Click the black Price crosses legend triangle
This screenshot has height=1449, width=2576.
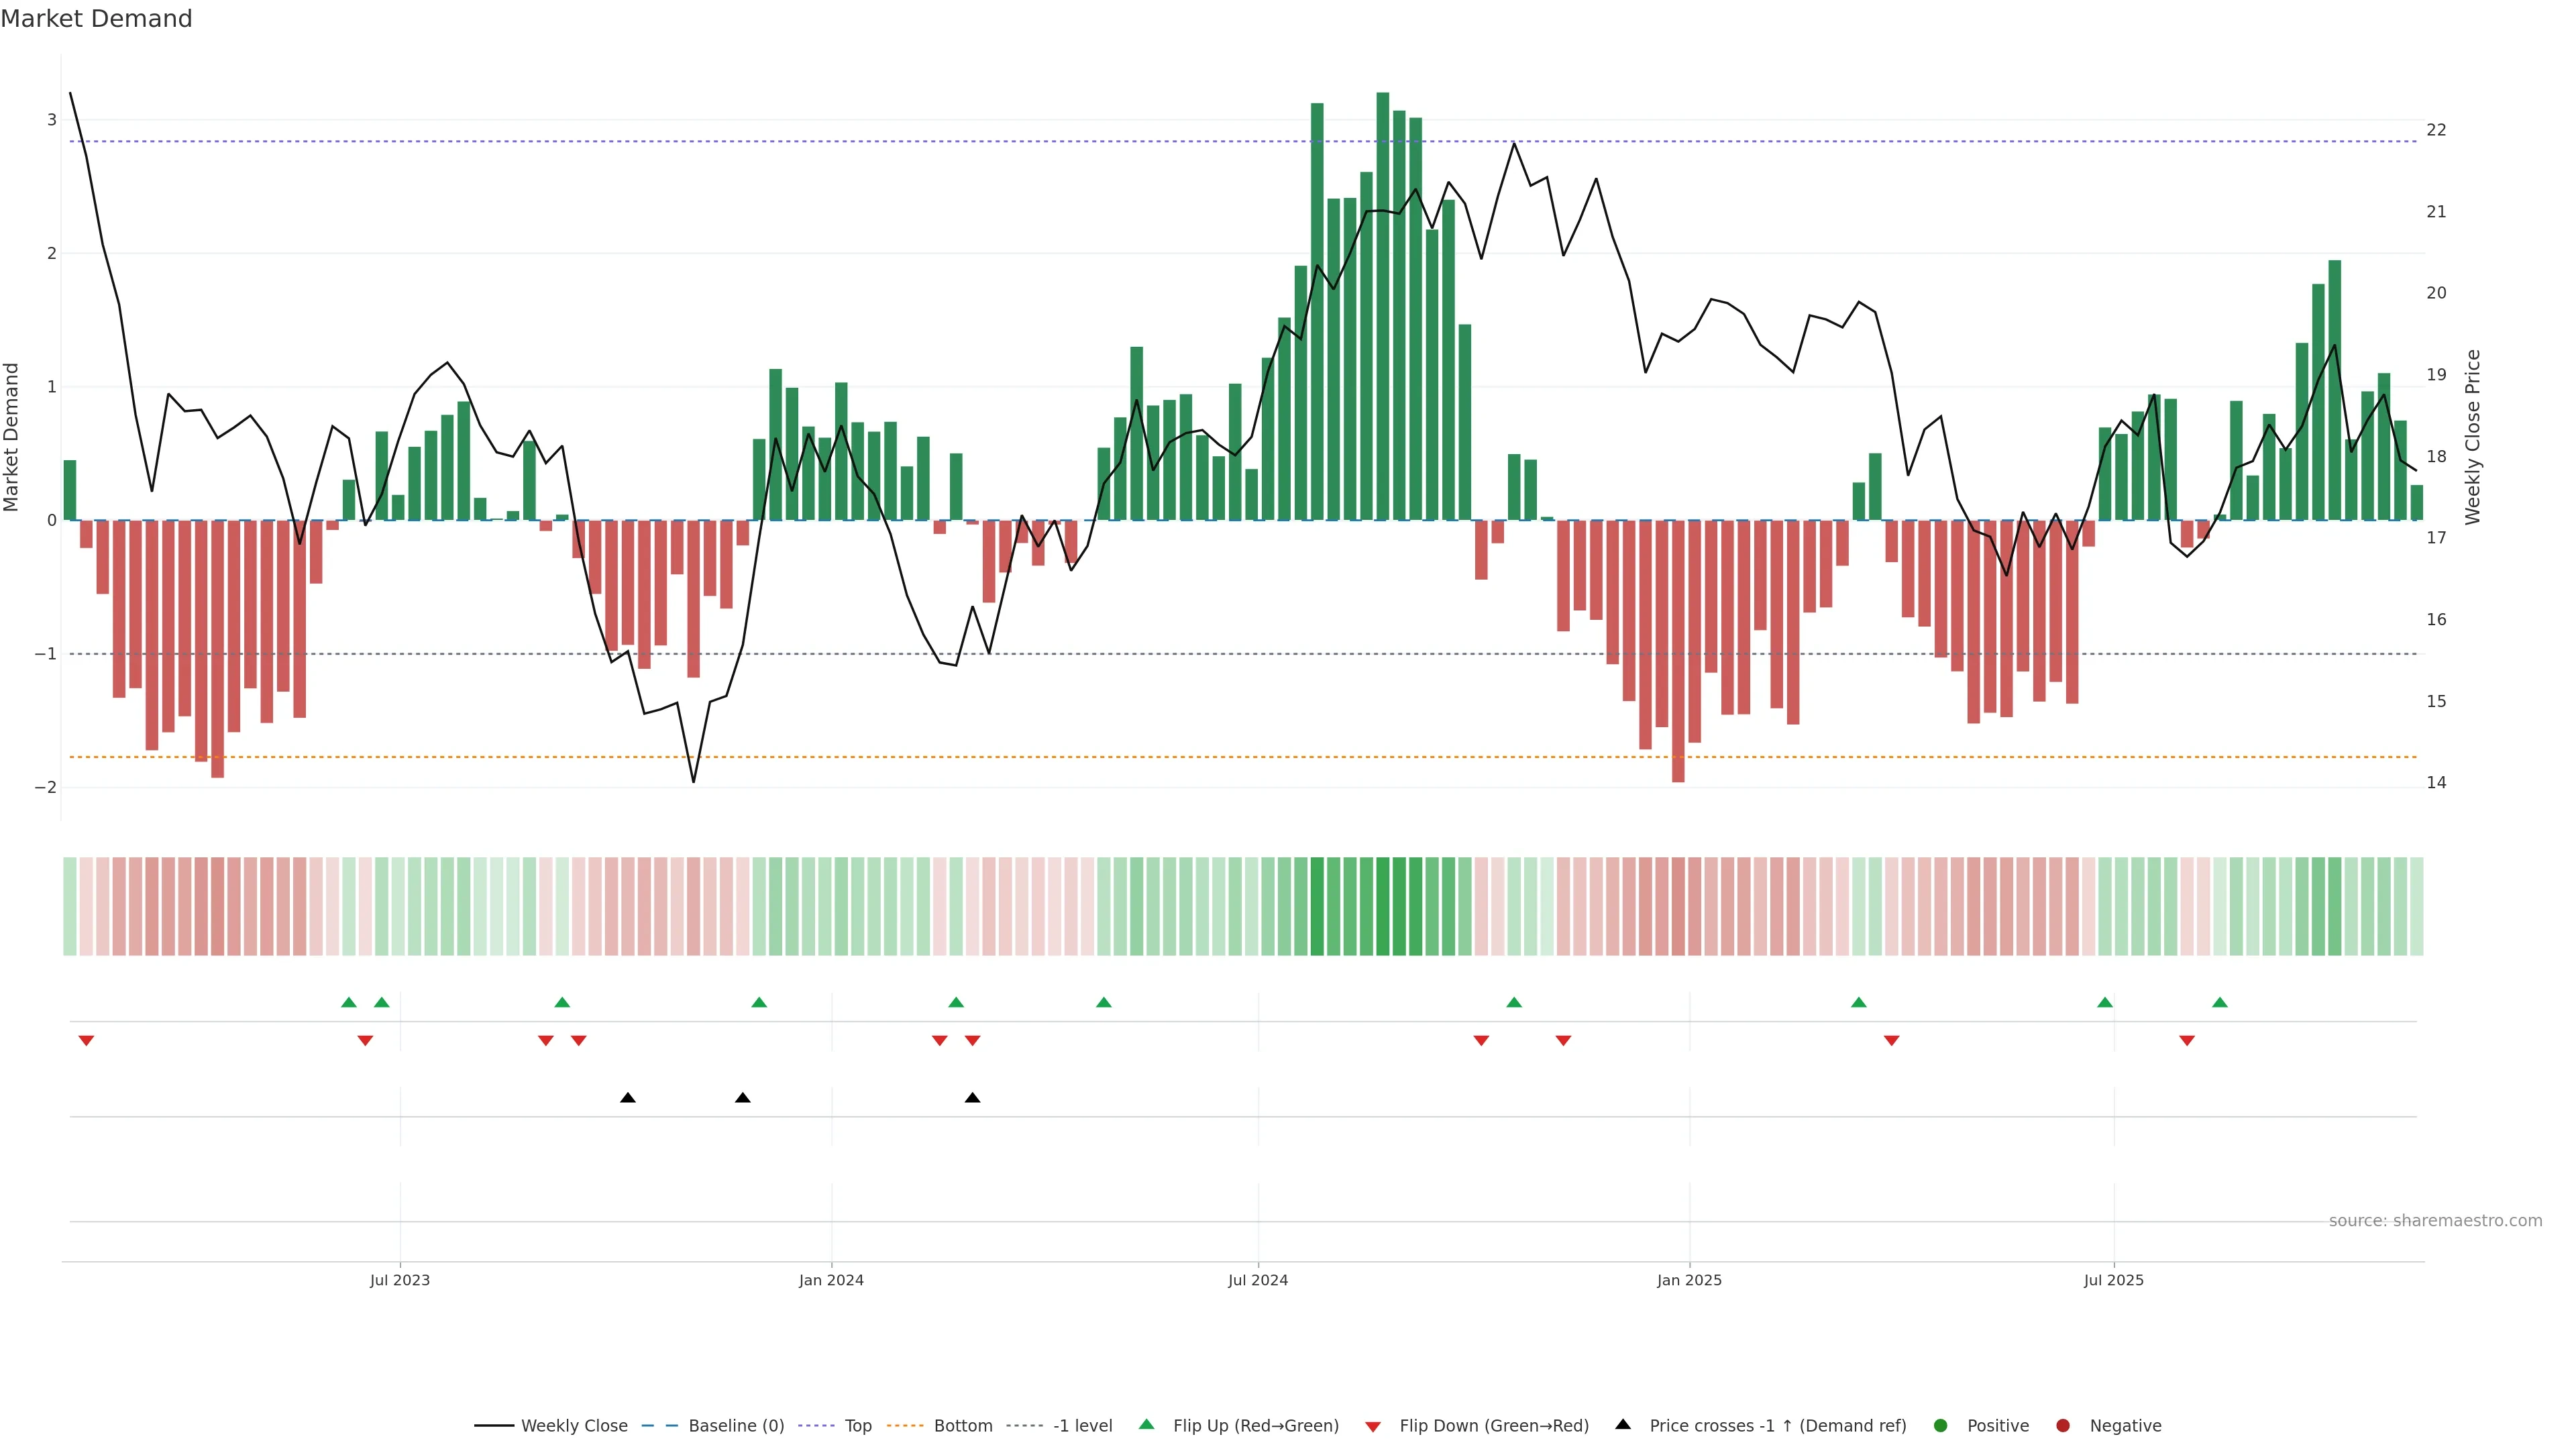pos(1623,1424)
